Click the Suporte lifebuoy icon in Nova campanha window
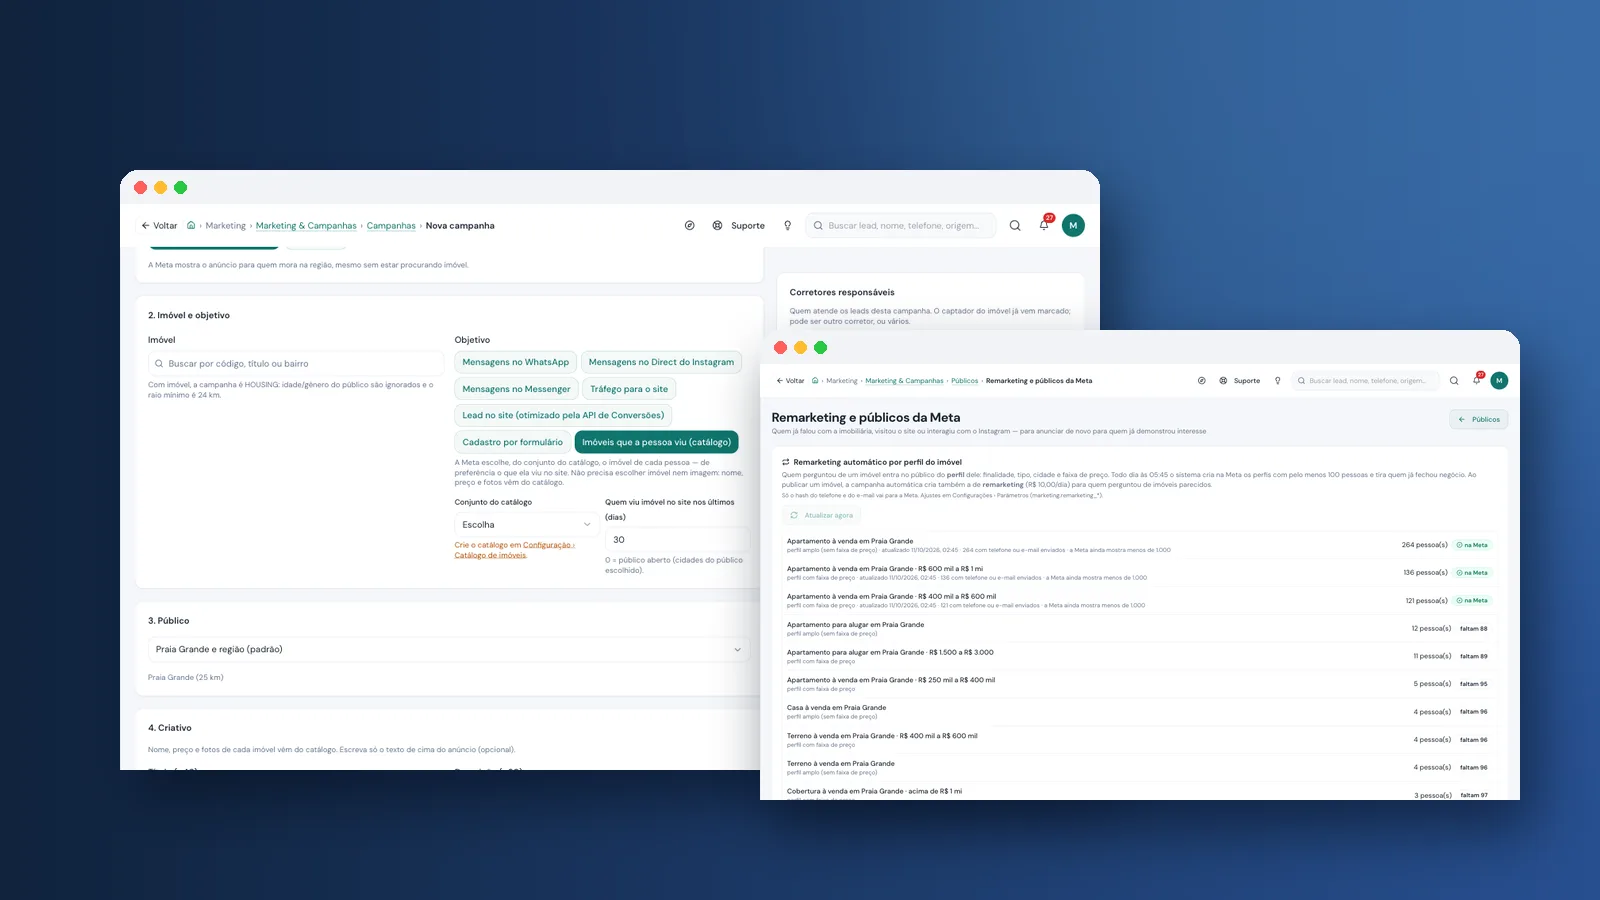The image size is (1600, 900). pos(717,225)
